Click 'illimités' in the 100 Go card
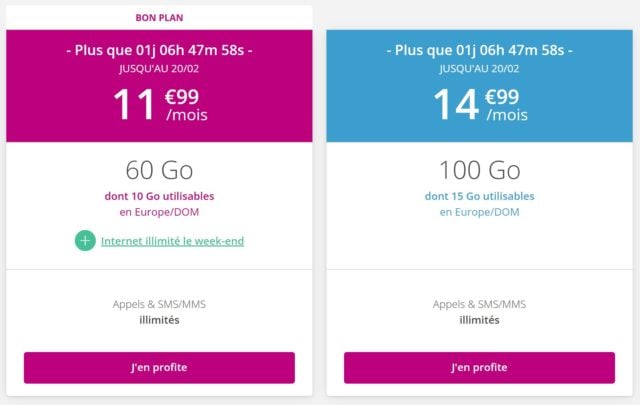Viewport: 640px width, 405px height. [479, 320]
